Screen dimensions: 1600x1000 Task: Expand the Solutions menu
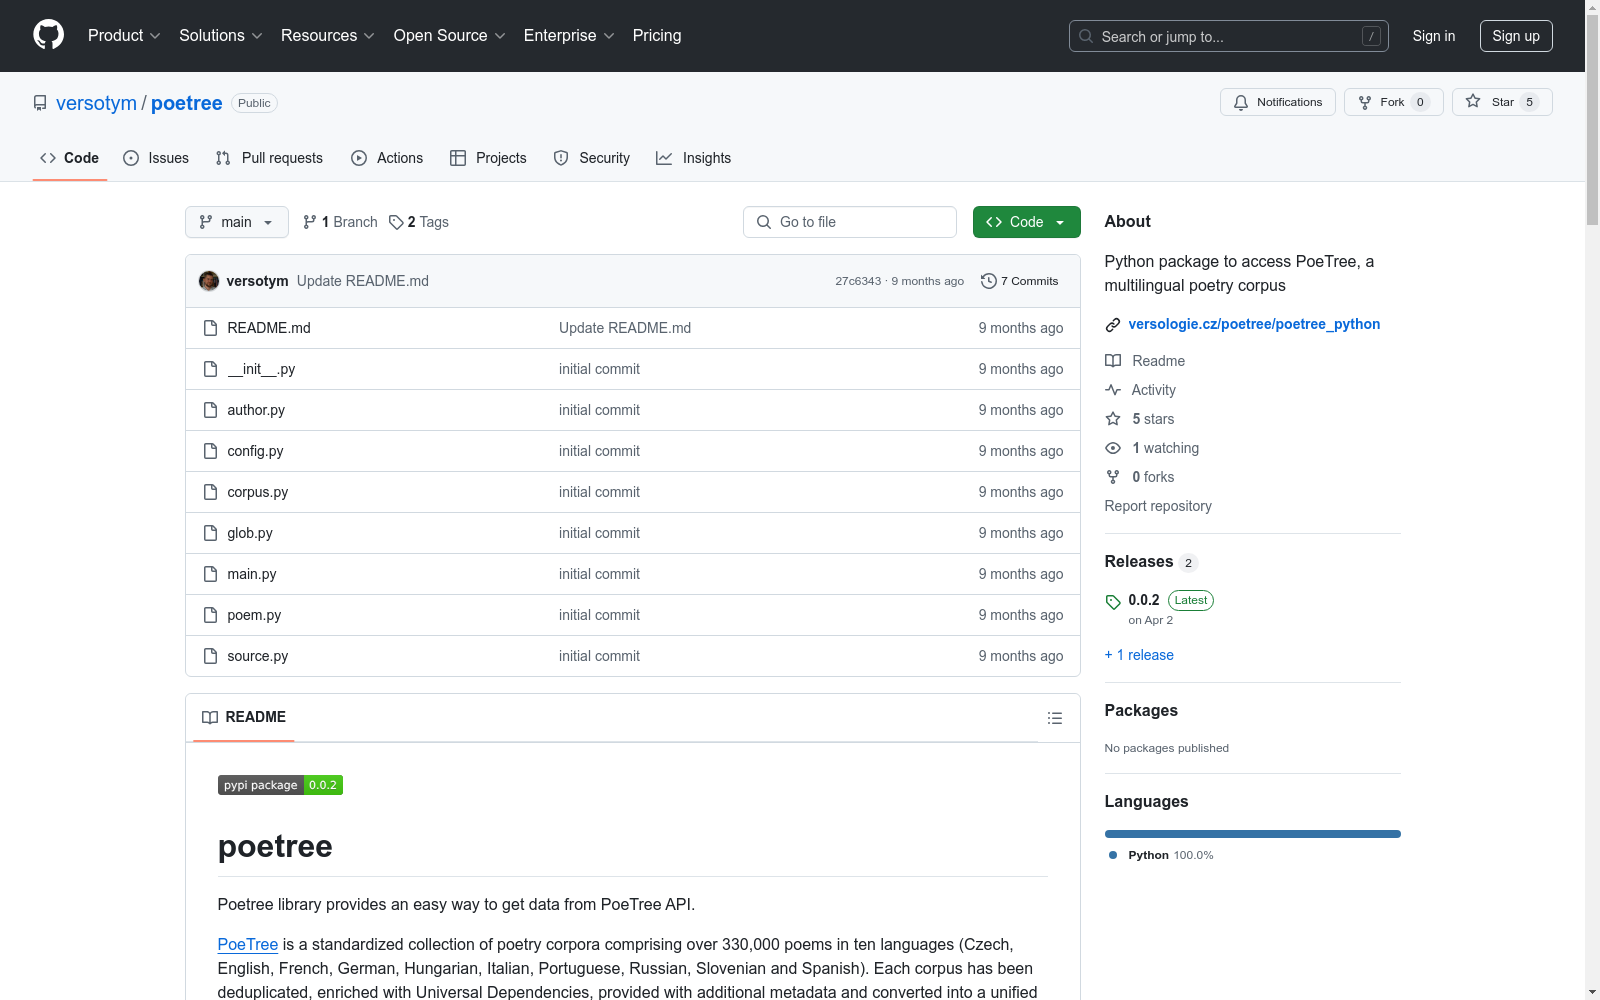click(220, 35)
